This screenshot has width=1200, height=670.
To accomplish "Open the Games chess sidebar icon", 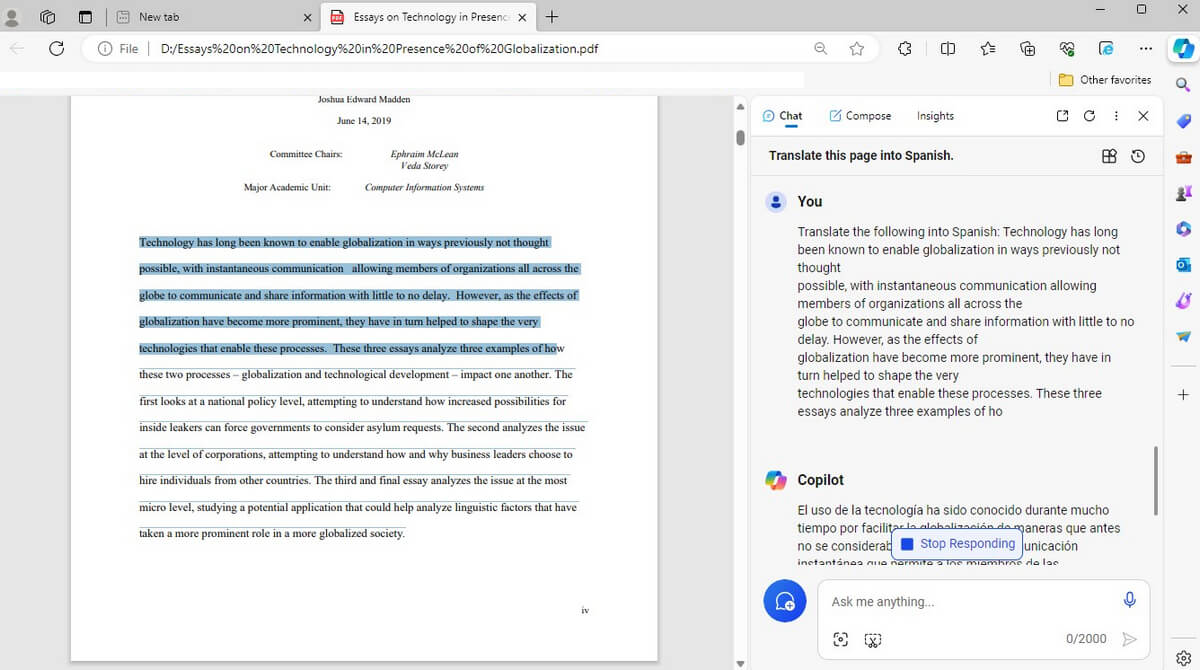I will pos(1183,193).
